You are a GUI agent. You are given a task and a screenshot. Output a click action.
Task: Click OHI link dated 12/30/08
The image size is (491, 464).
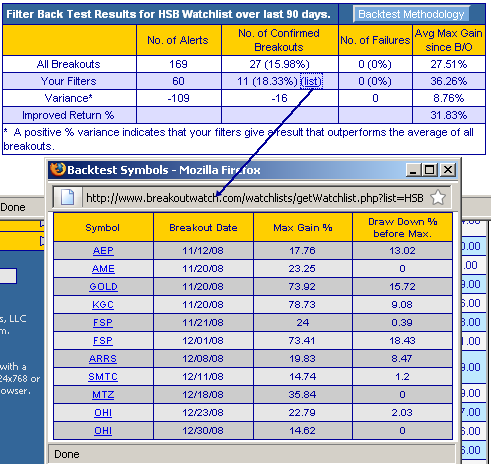tap(103, 431)
